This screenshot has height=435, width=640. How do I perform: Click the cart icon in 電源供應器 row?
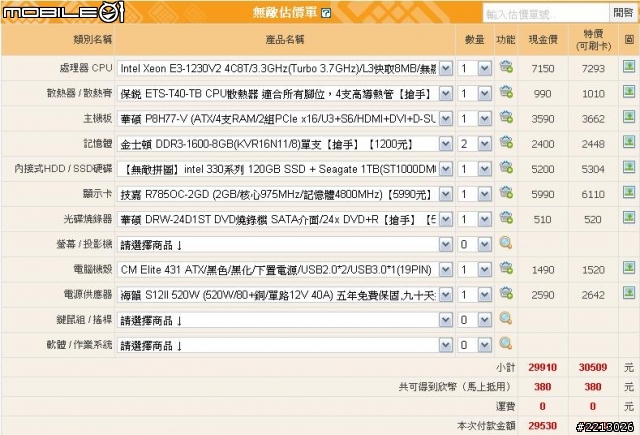[506, 293]
